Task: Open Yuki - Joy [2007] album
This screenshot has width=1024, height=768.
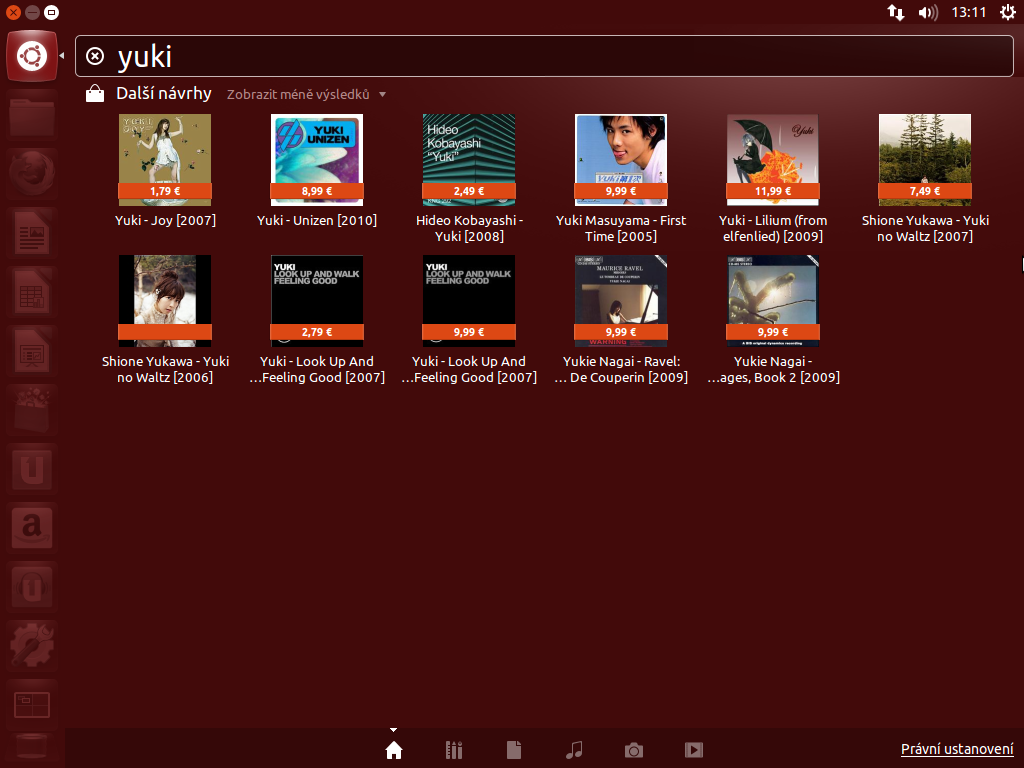Action: pyautogui.click(x=165, y=171)
